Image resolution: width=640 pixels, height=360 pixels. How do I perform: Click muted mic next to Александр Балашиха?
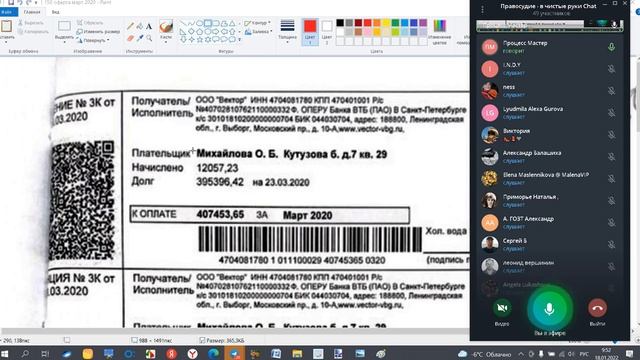[x=611, y=157]
